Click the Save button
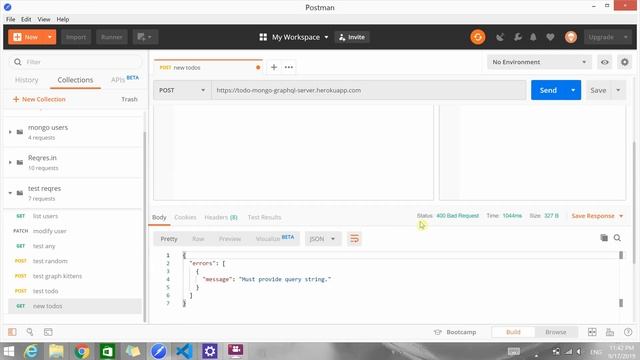Viewport: 640px width, 360px height. tap(598, 90)
